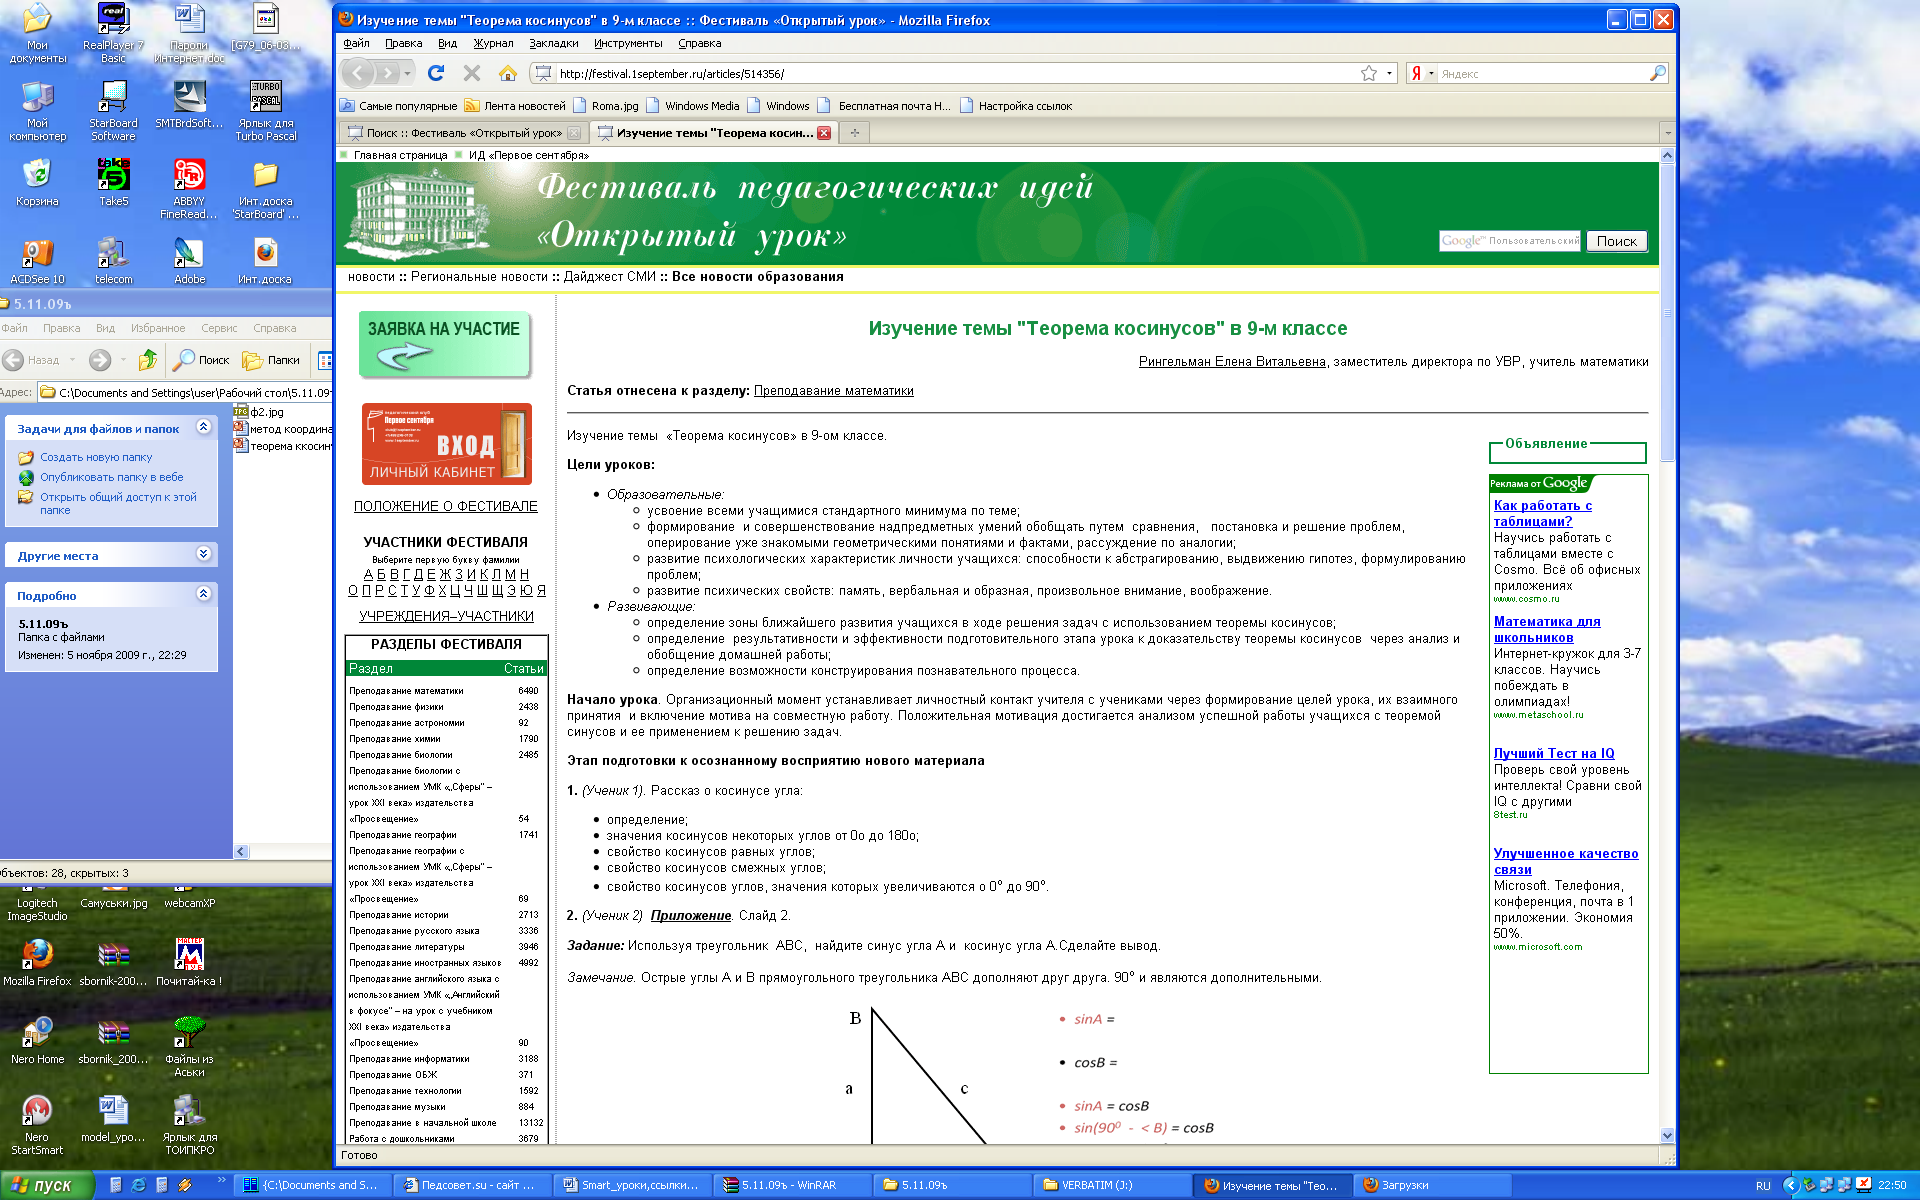Click 'Как работать с таблицами?' ad link
The image size is (1920, 1200).
(x=1543, y=513)
